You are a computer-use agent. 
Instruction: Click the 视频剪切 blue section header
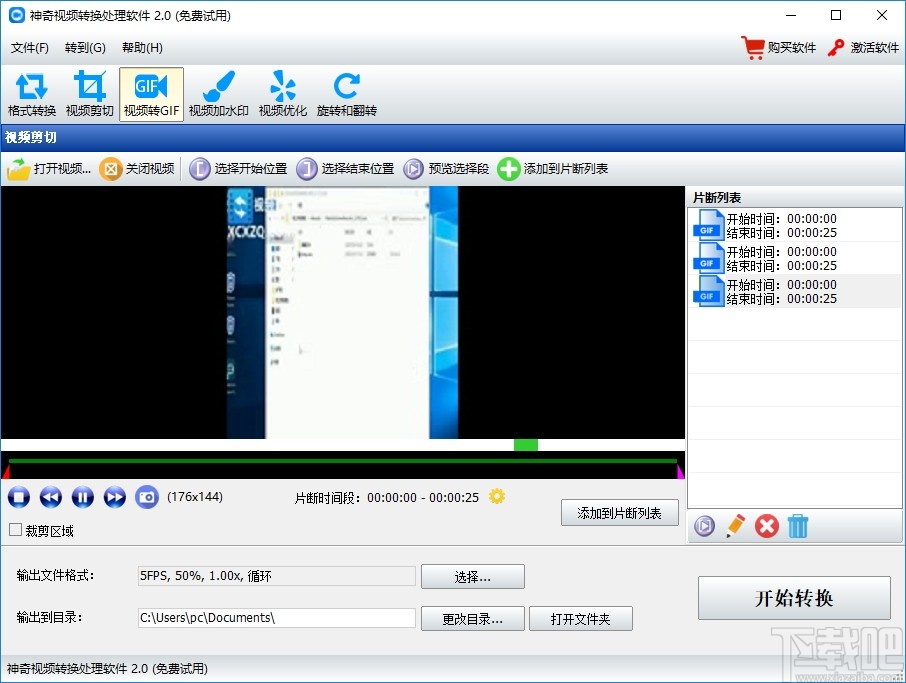452,138
